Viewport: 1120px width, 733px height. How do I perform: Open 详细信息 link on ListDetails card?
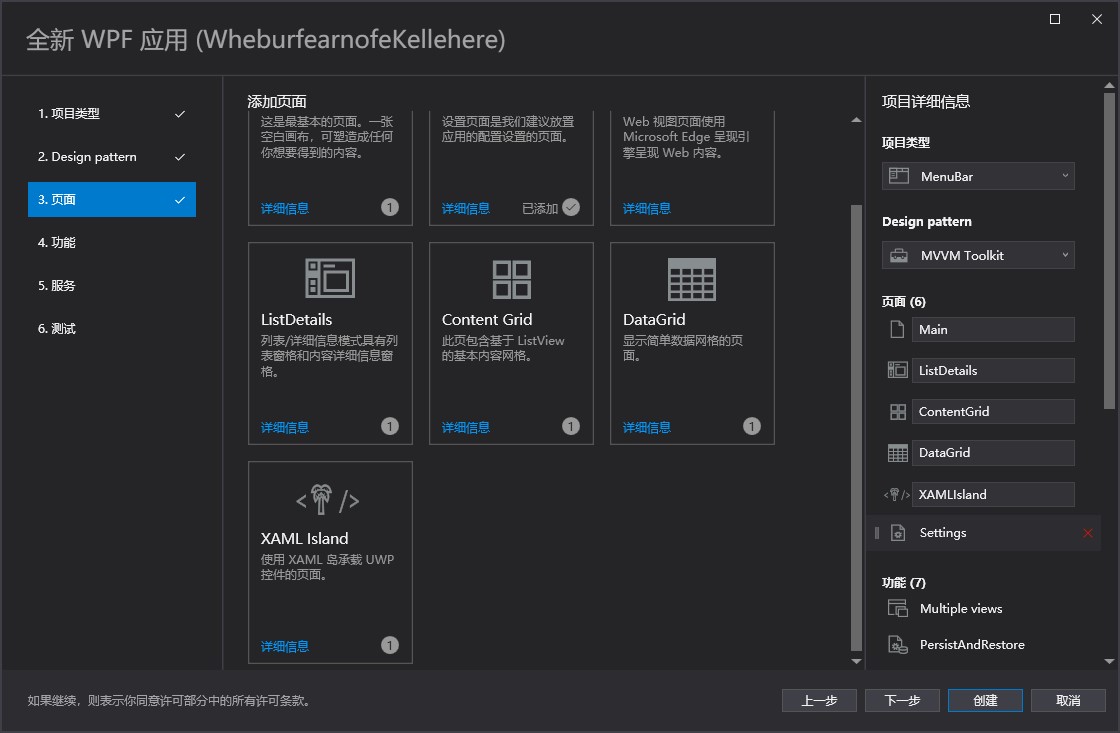tap(284, 427)
